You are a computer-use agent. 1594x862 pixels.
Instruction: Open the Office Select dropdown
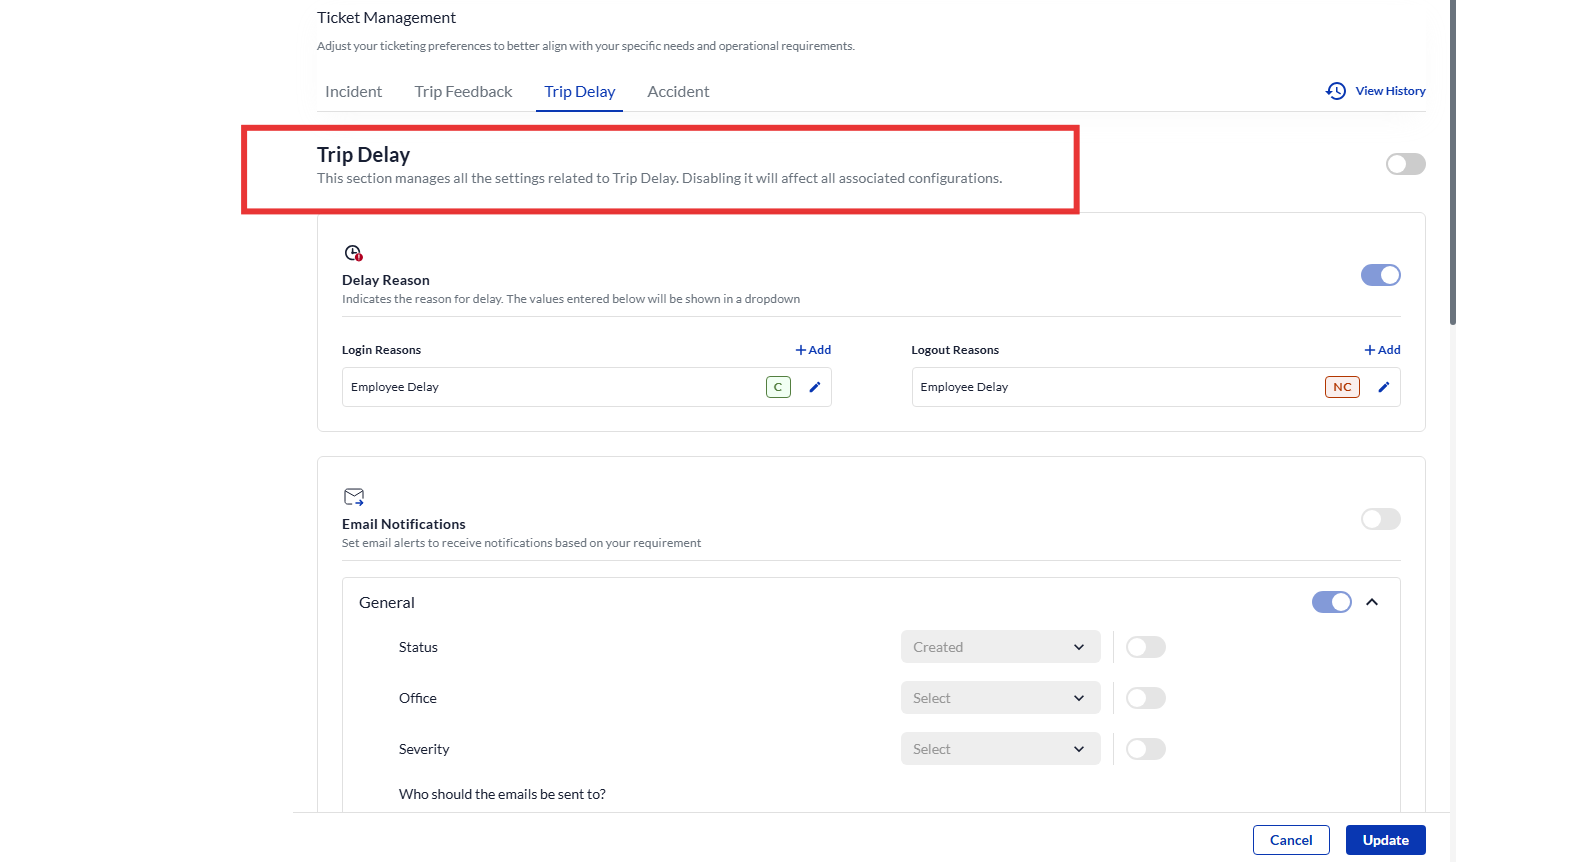[x=1000, y=698]
